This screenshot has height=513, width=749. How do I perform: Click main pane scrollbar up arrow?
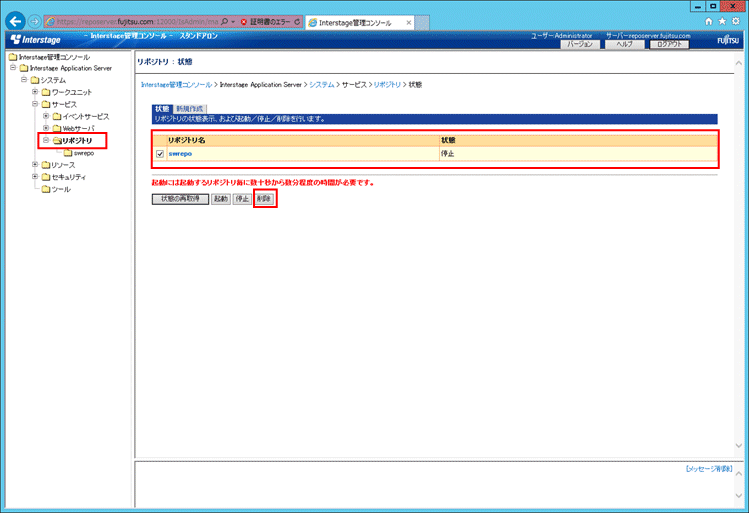click(739, 62)
